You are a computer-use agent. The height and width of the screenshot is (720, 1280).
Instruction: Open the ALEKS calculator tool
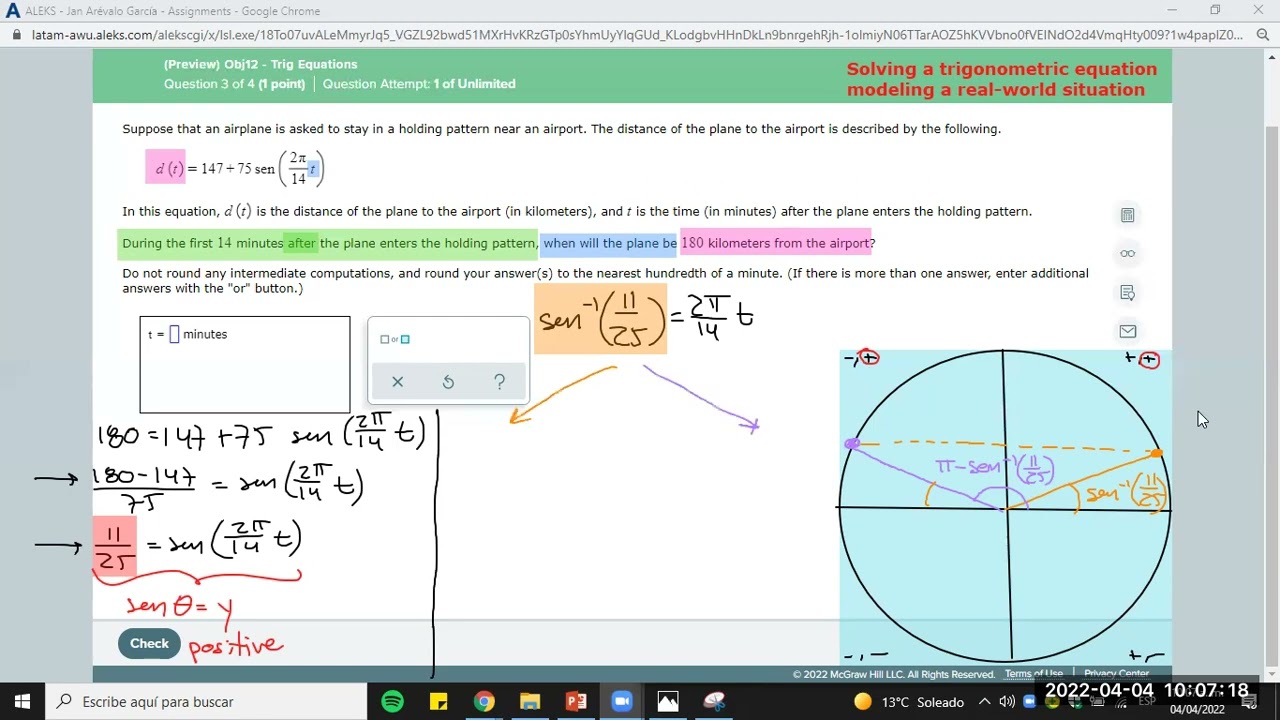[x=1127, y=215]
